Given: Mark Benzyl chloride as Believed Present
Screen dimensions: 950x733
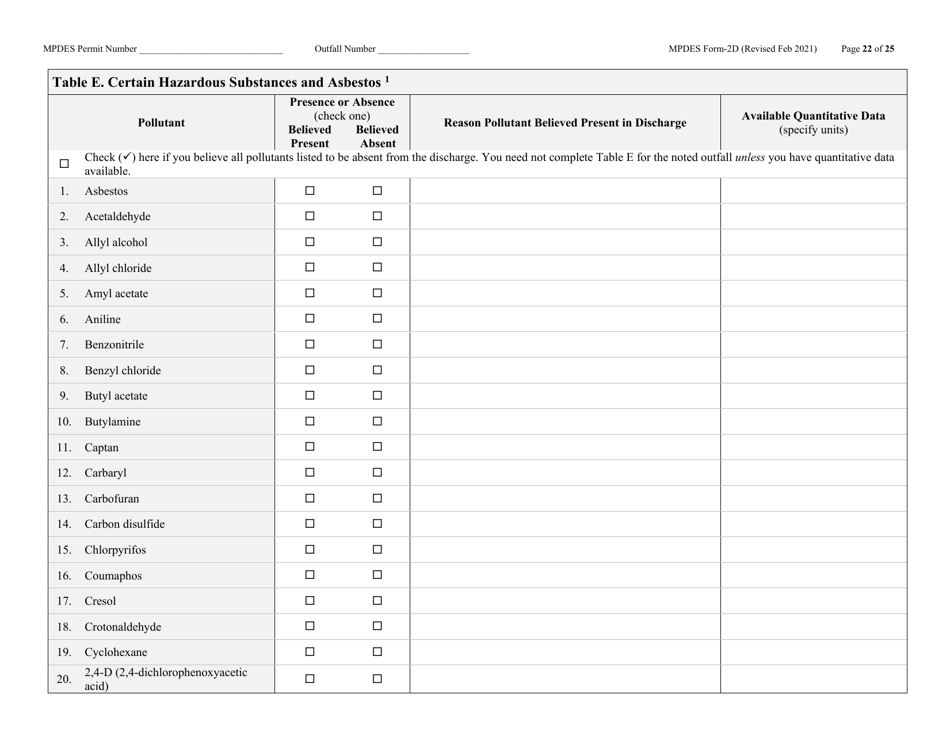Looking at the screenshot, I should pos(309,370).
